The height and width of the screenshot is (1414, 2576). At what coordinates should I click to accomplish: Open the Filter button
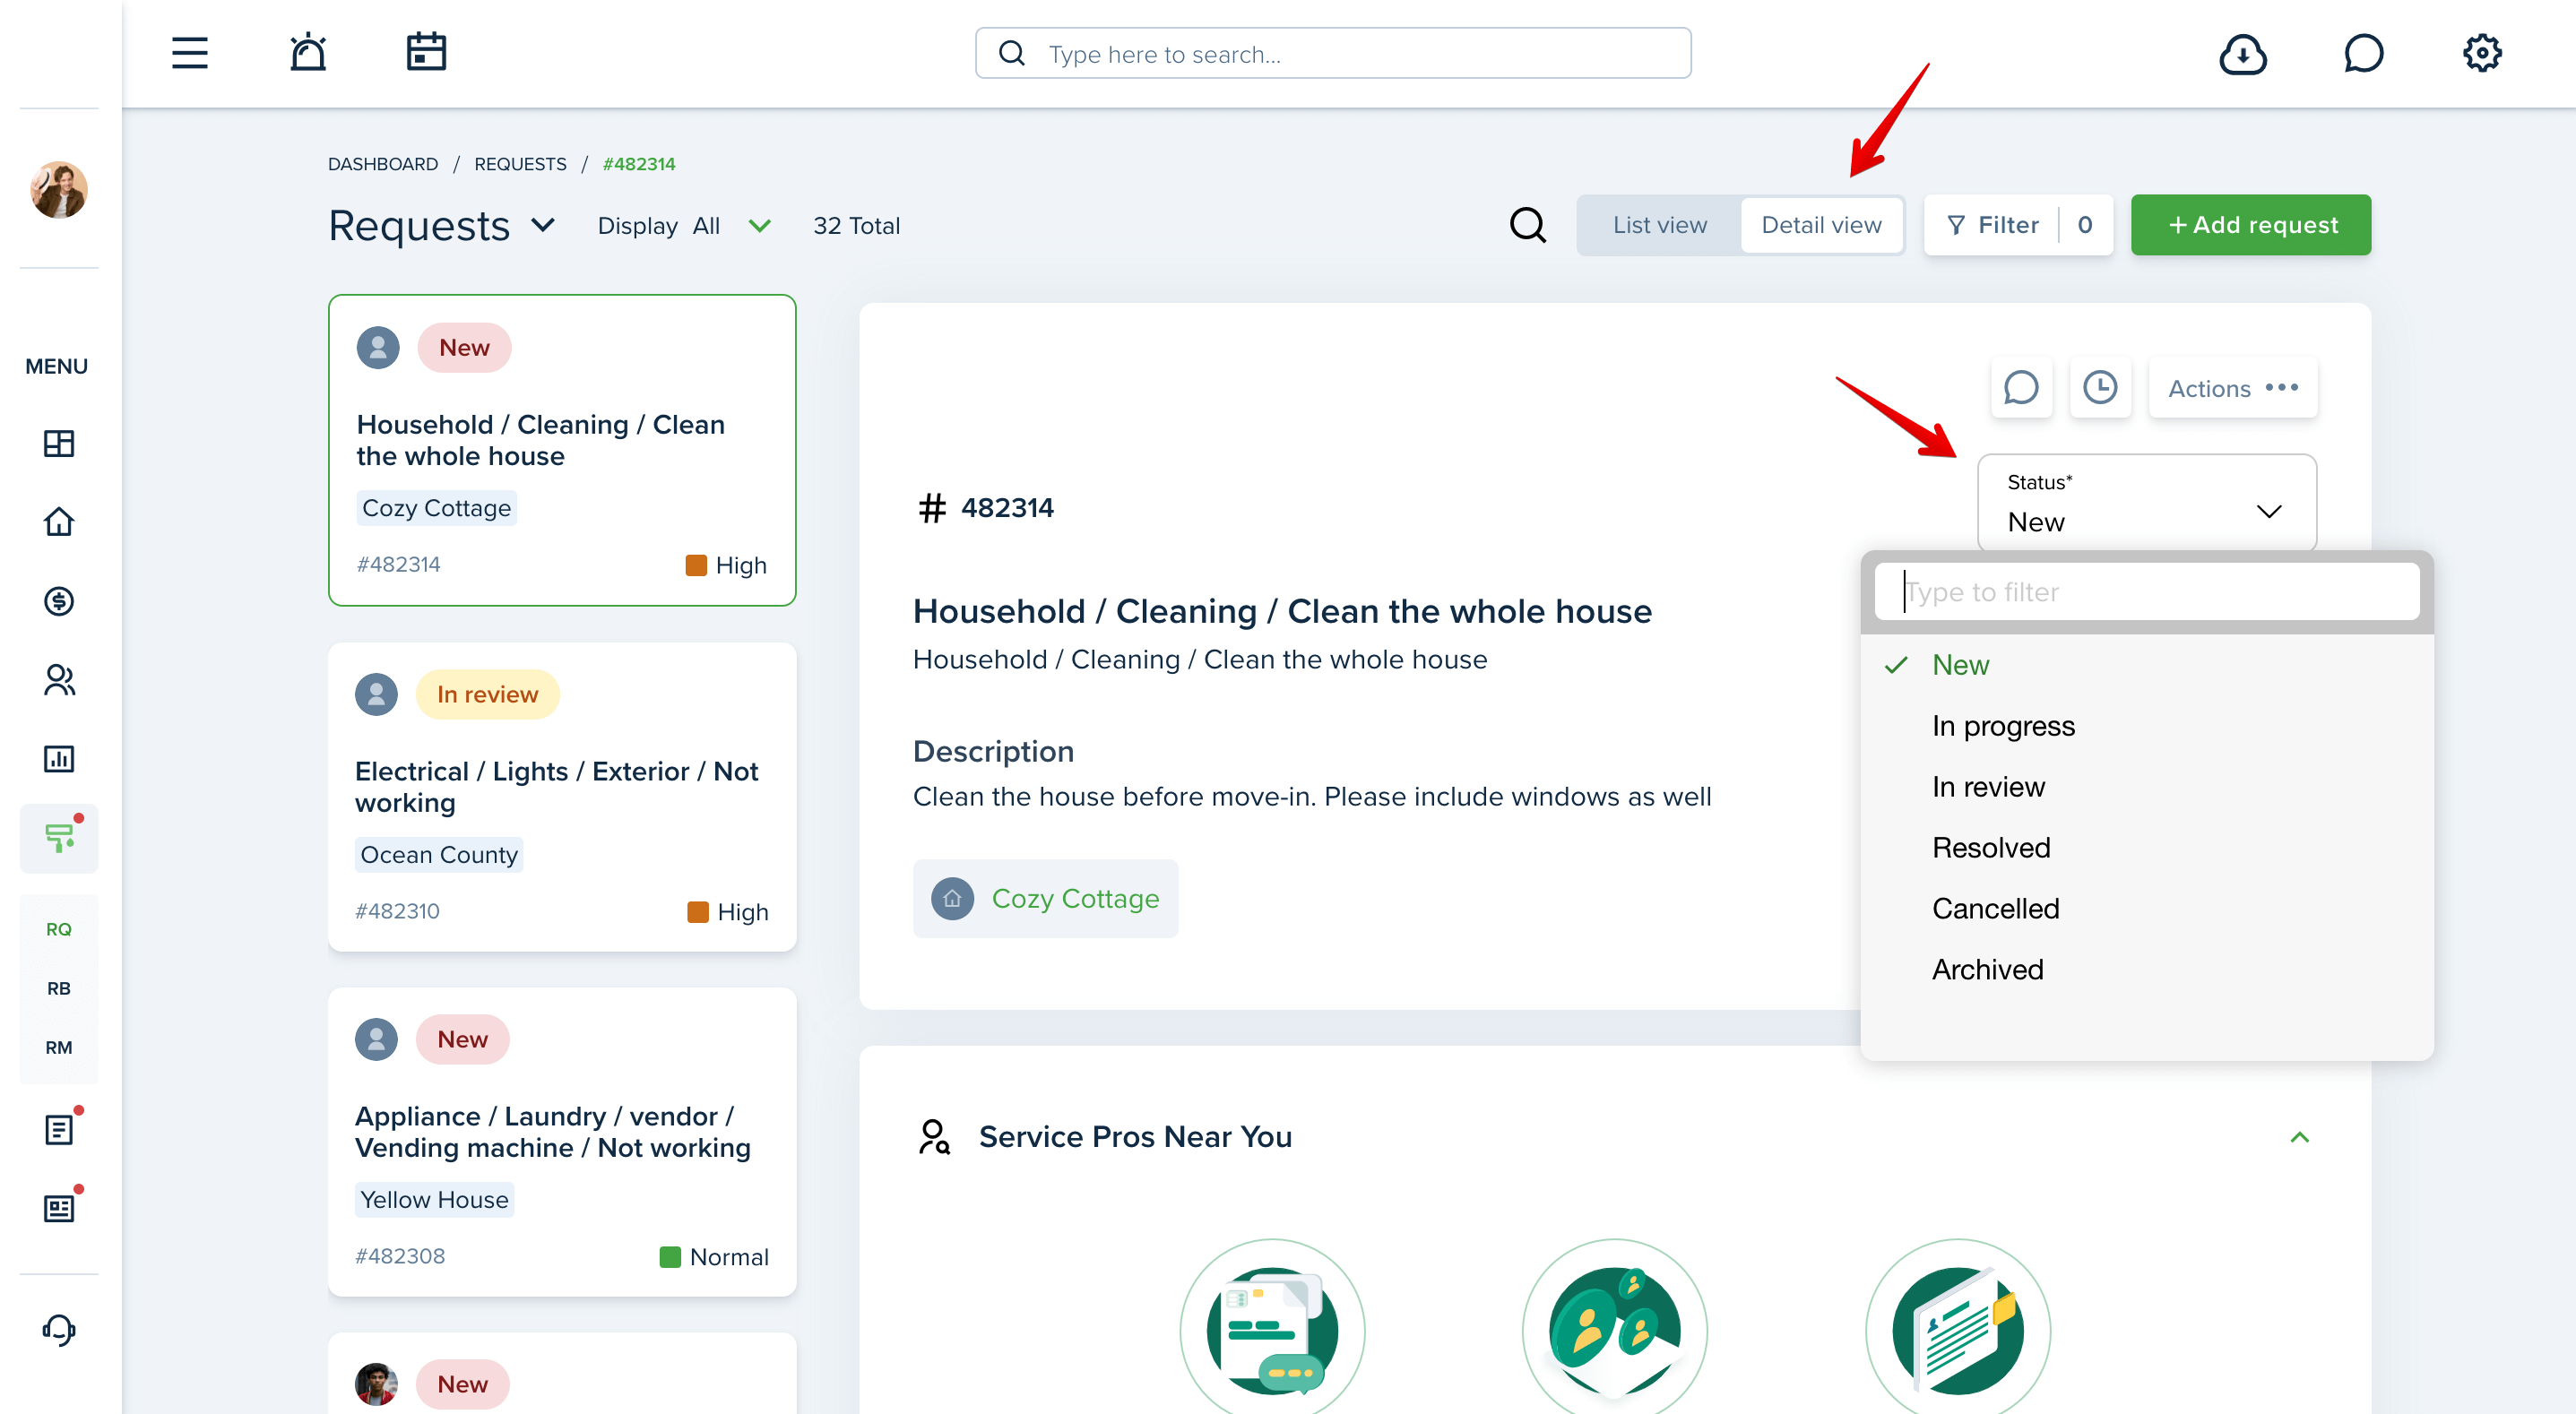click(2018, 225)
